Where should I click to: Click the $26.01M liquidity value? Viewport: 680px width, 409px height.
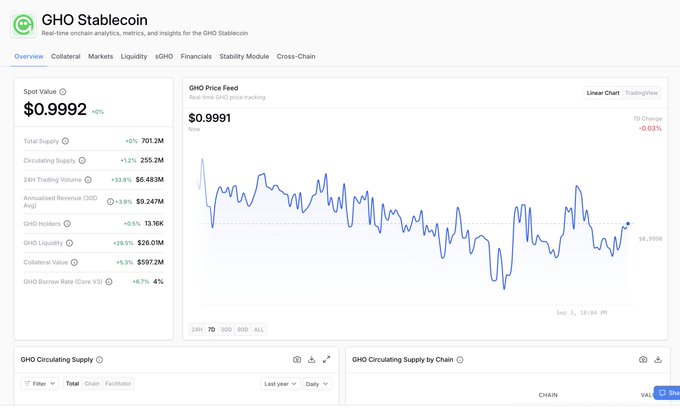[150, 243]
